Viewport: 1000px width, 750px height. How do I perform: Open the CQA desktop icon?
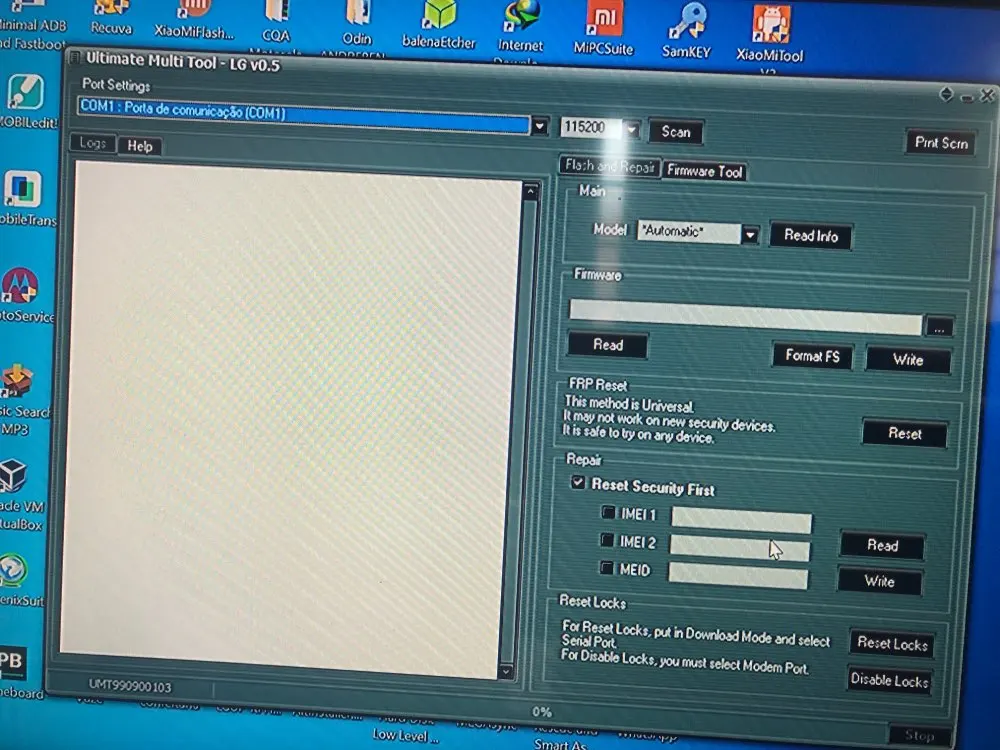[276, 22]
